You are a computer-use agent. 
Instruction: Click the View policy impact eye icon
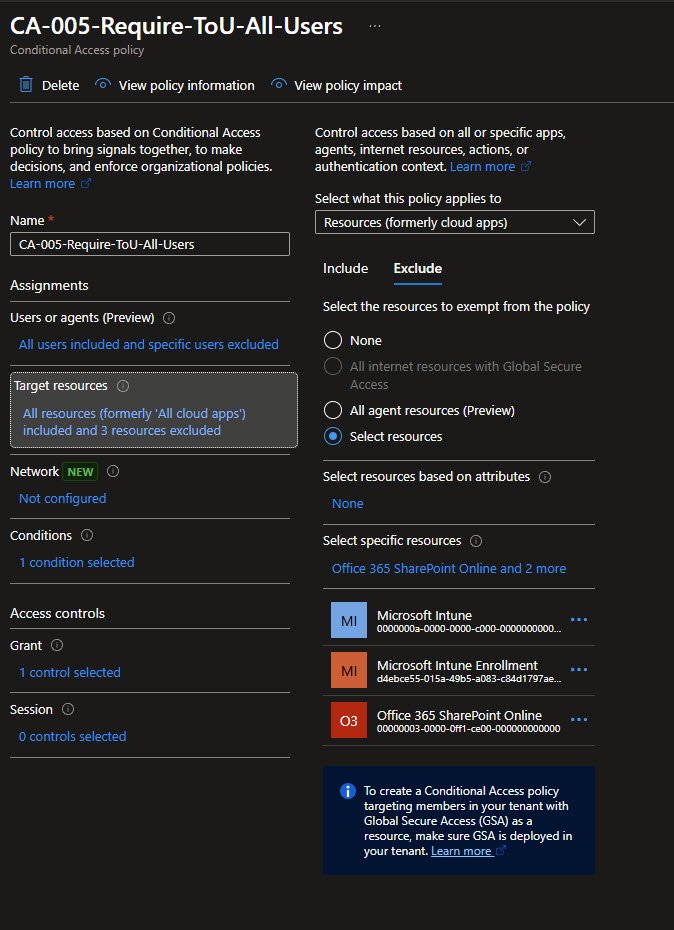pos(278,85)
